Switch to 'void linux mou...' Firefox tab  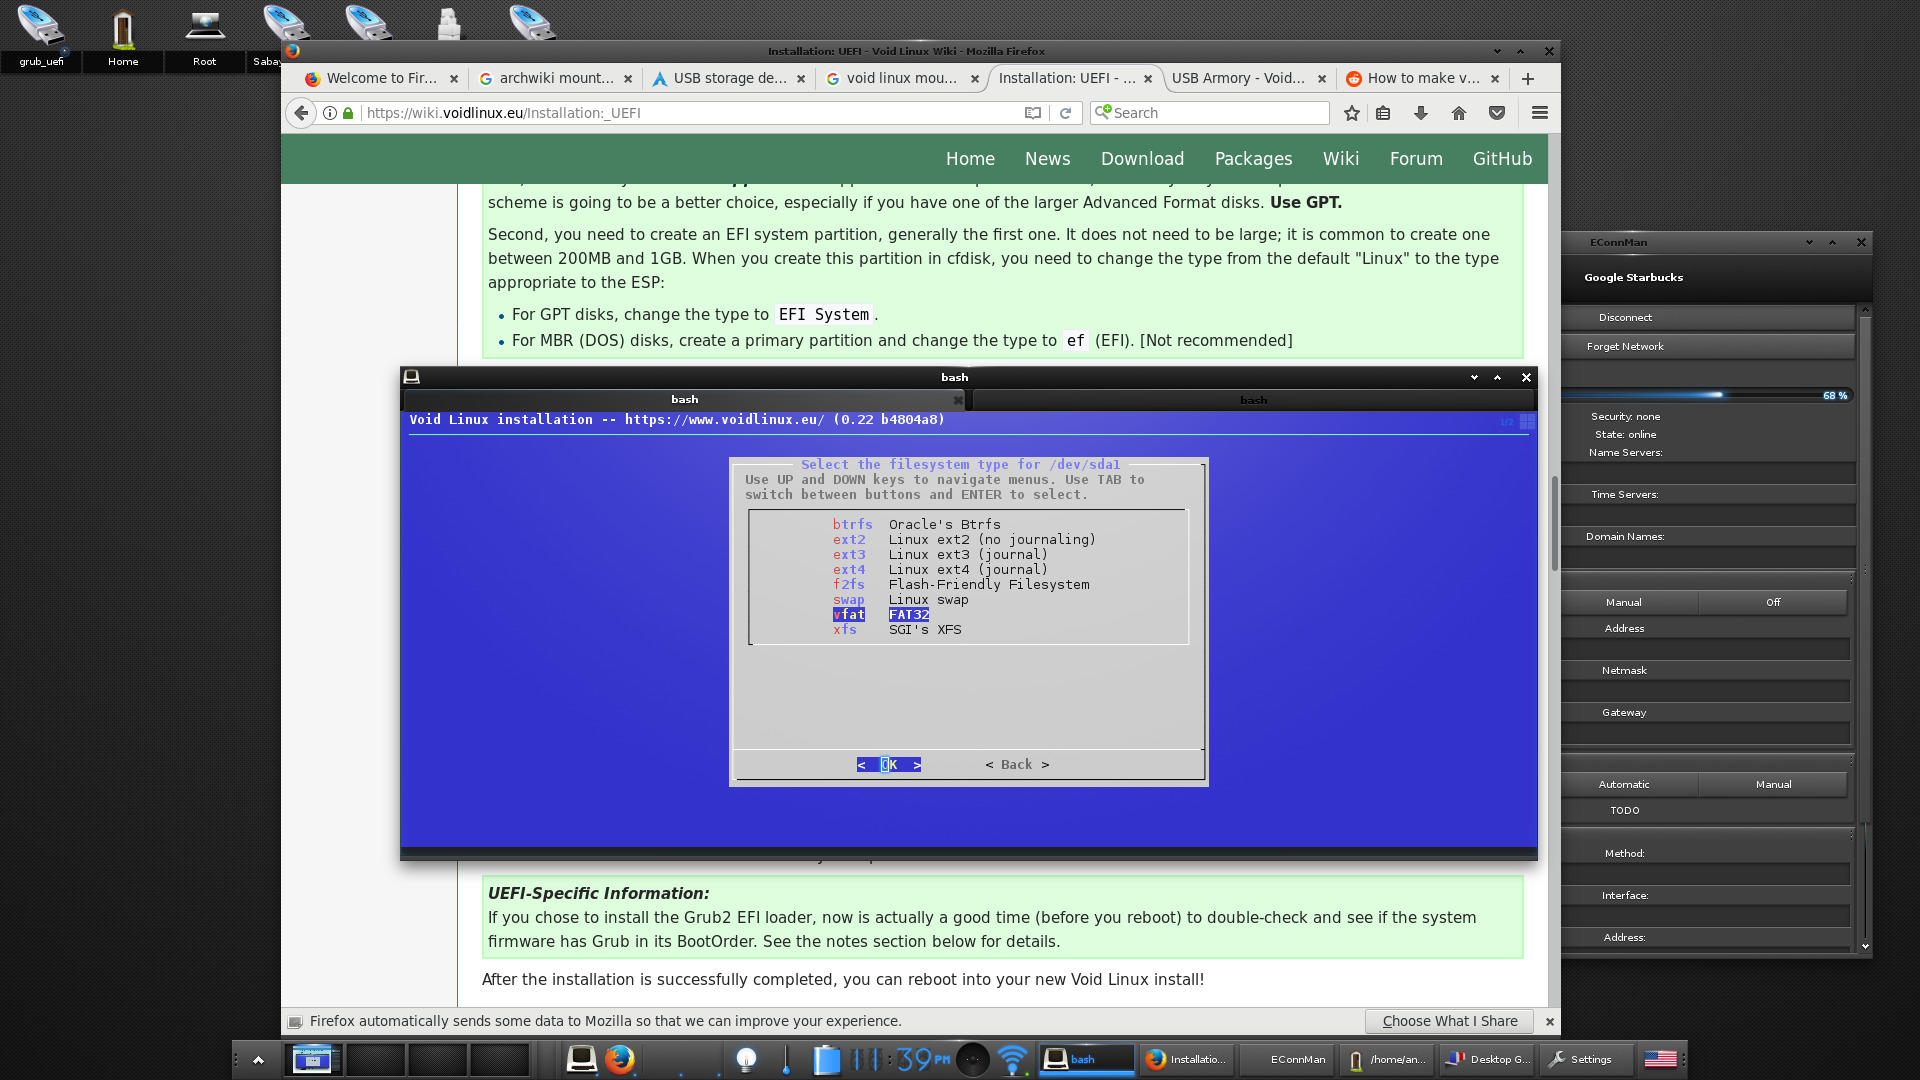[902, 78]
